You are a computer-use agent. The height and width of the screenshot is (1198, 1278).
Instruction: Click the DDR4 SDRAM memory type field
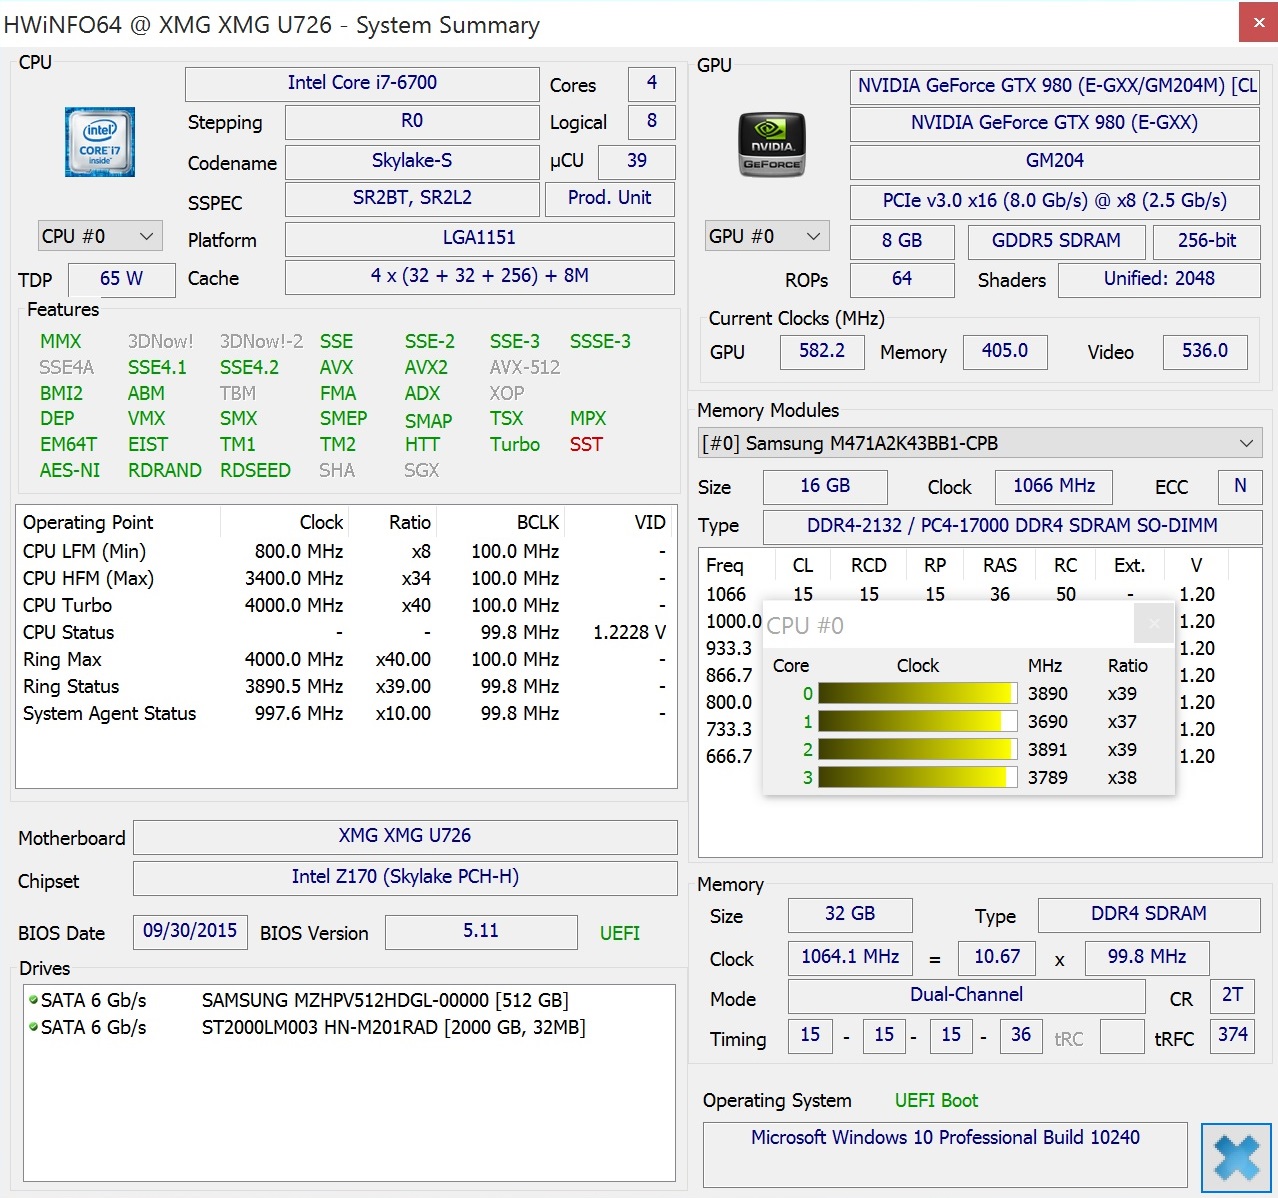[x=1149, y=914]
